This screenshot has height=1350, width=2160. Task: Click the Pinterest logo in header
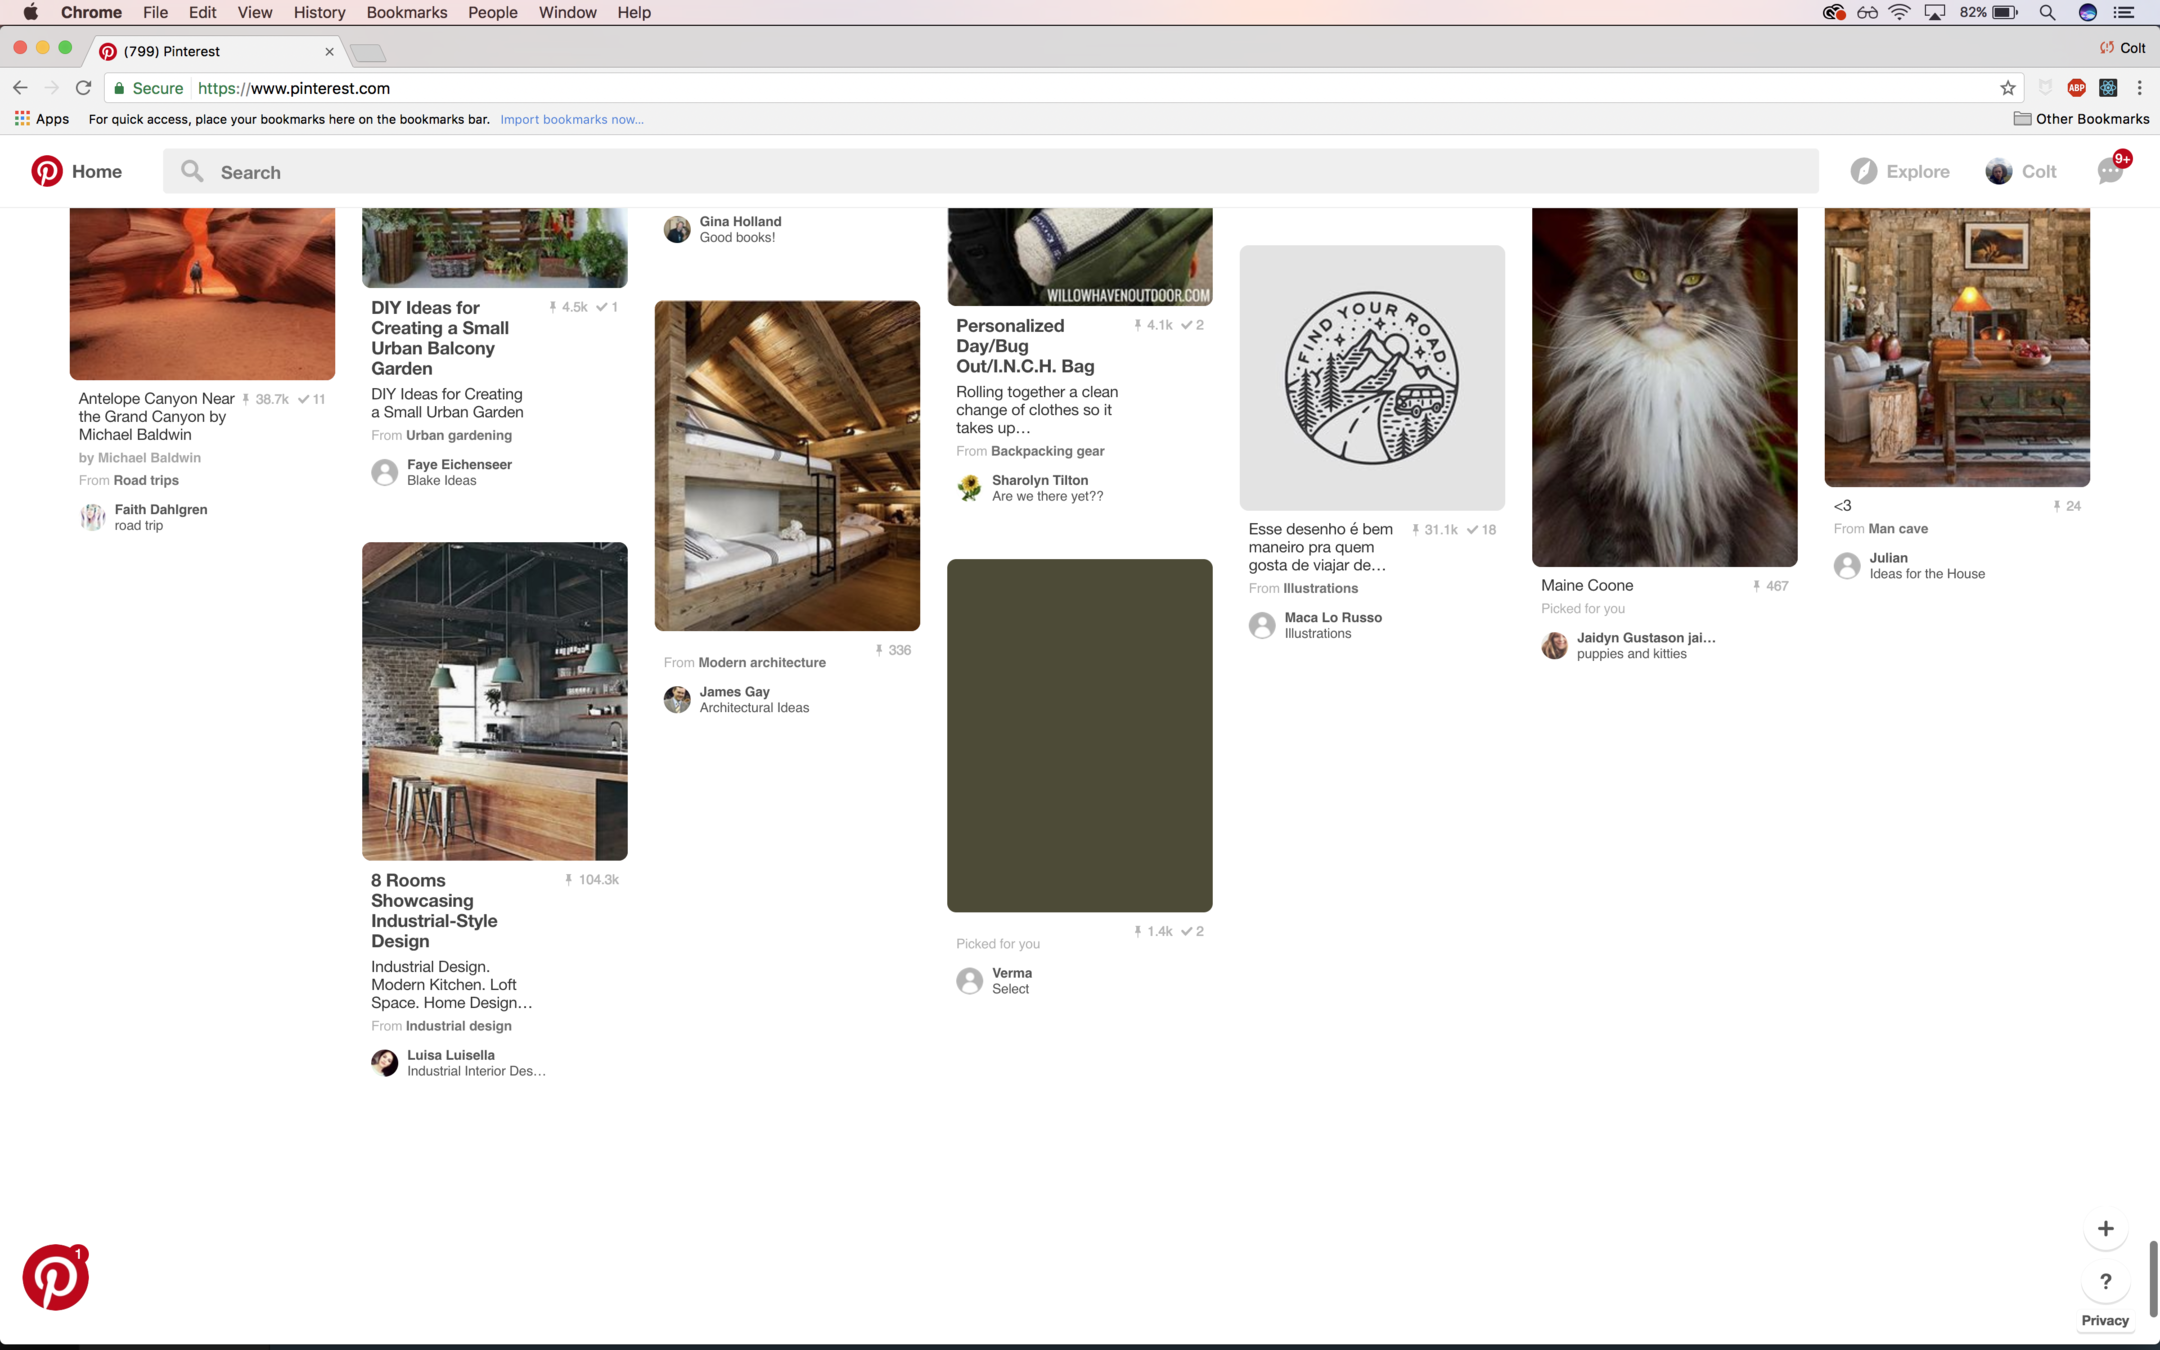coord(47,171)
